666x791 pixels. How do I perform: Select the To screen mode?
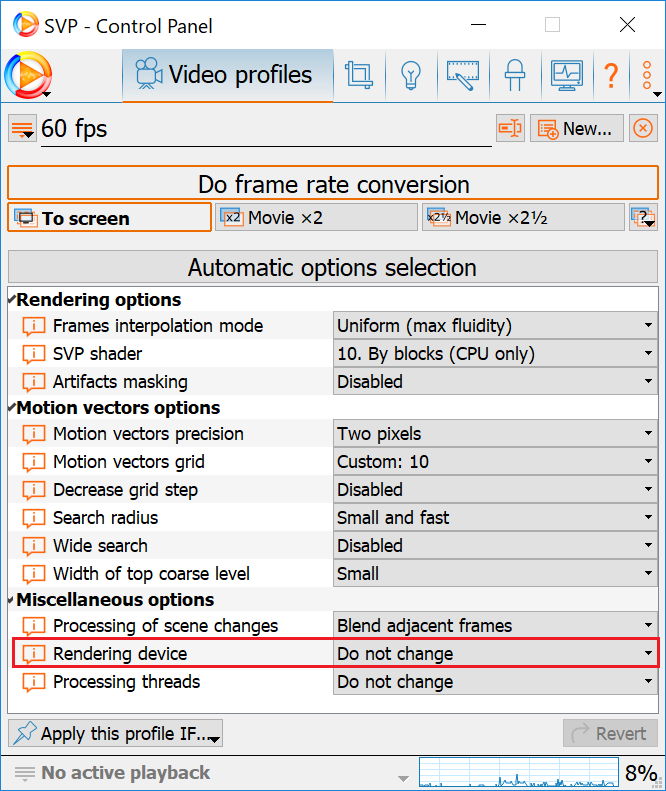pos(109,218)
